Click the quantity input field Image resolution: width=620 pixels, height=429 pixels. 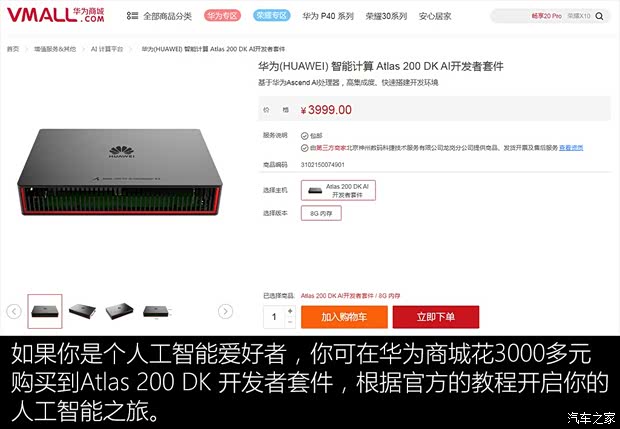pos(274,317)
